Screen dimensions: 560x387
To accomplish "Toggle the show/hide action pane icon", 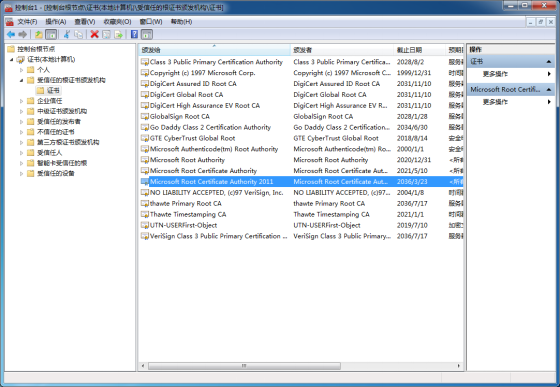I will pyautogui.click(x=147, y=34).
